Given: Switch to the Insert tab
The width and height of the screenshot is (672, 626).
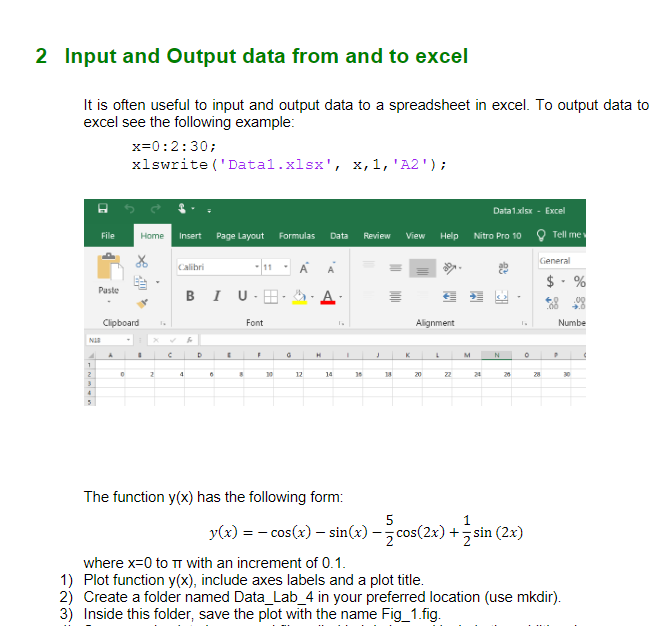Looking at the screenshot, I should [190, 236].
